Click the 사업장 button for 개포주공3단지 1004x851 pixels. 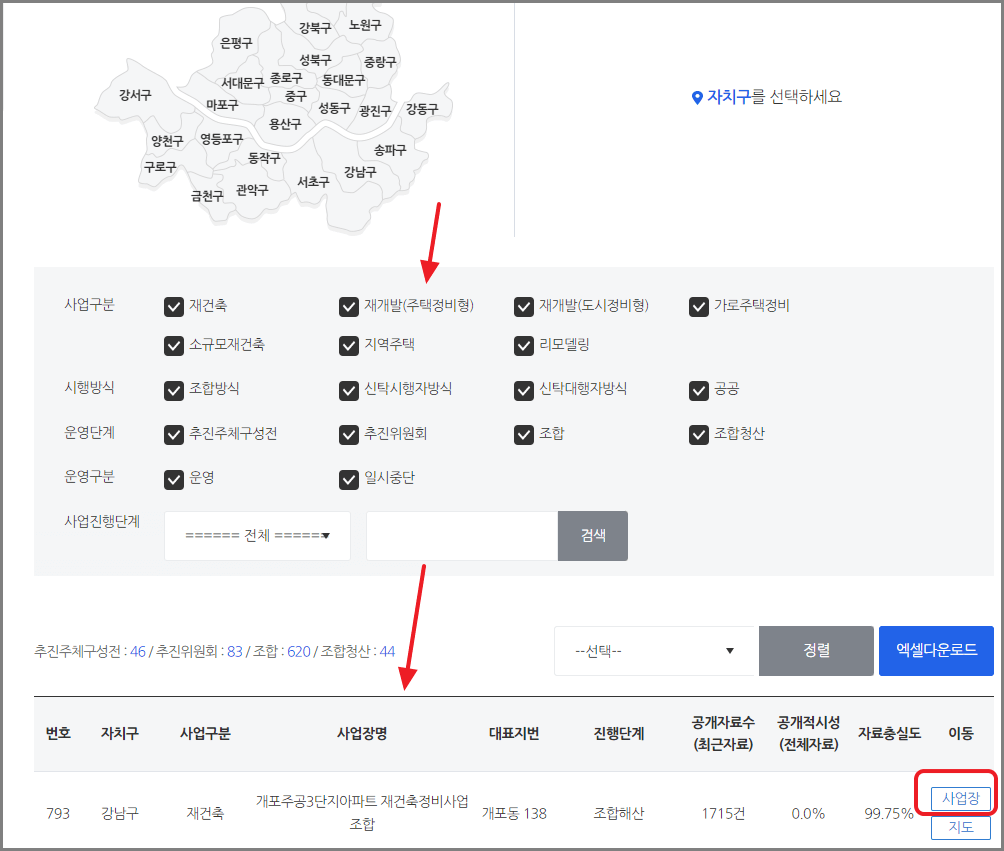pos(960,798)
